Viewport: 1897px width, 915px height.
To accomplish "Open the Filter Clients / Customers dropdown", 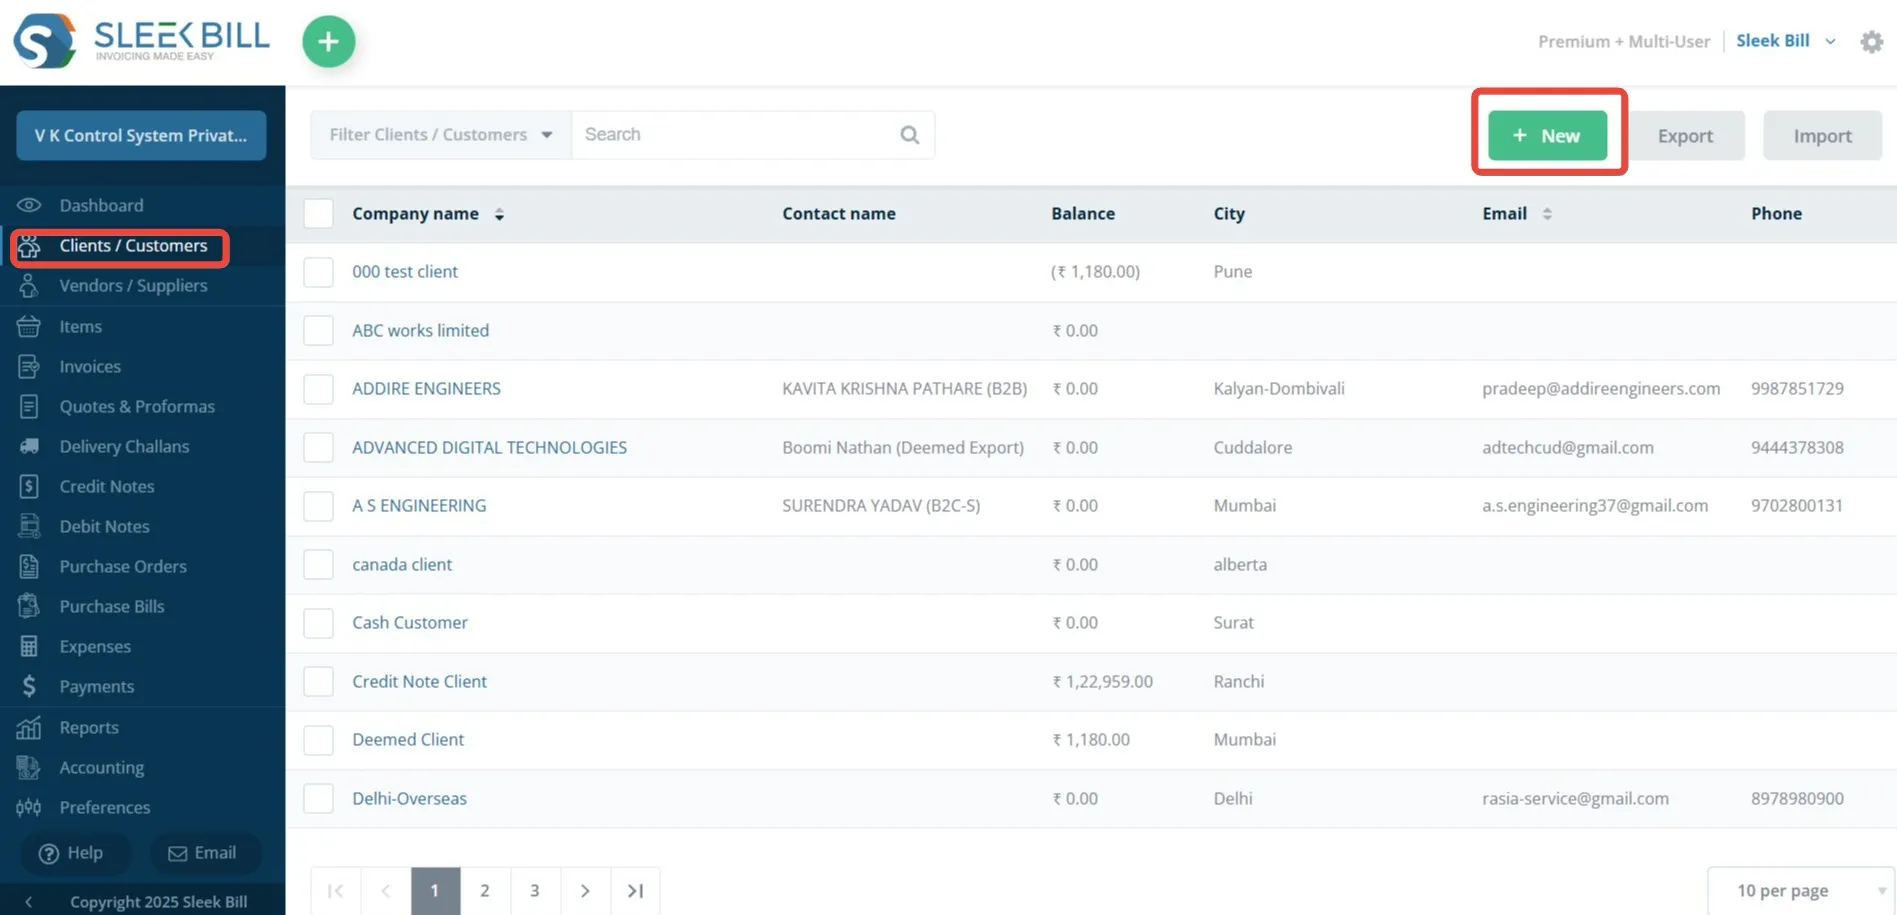I will (441, 135).
